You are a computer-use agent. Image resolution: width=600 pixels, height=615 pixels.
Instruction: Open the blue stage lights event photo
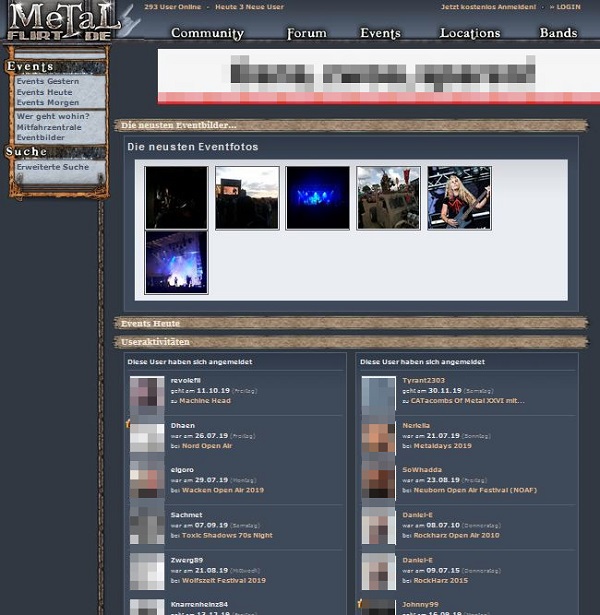coord(317,198)
